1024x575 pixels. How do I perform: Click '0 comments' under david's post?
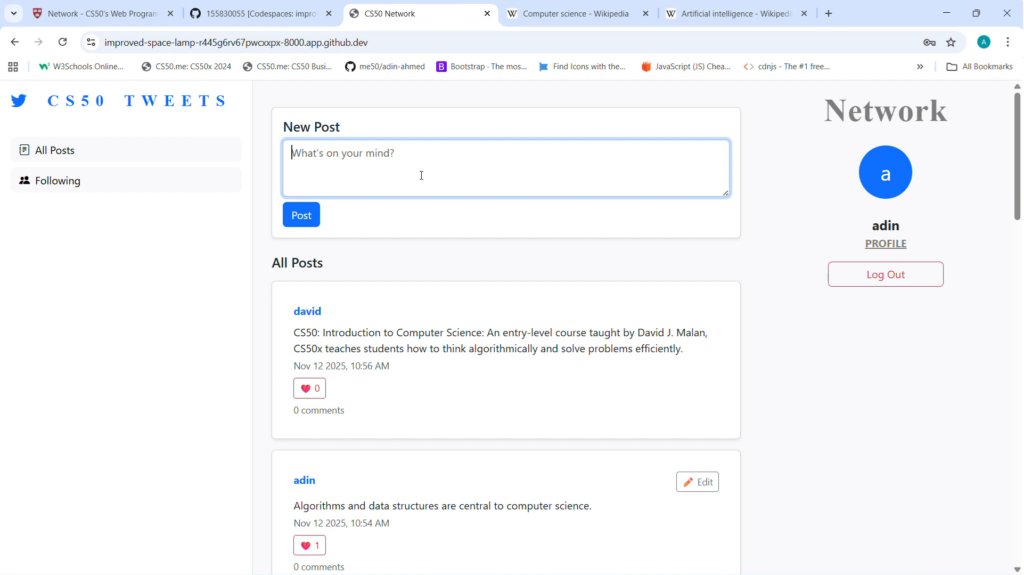click(319, 410)
